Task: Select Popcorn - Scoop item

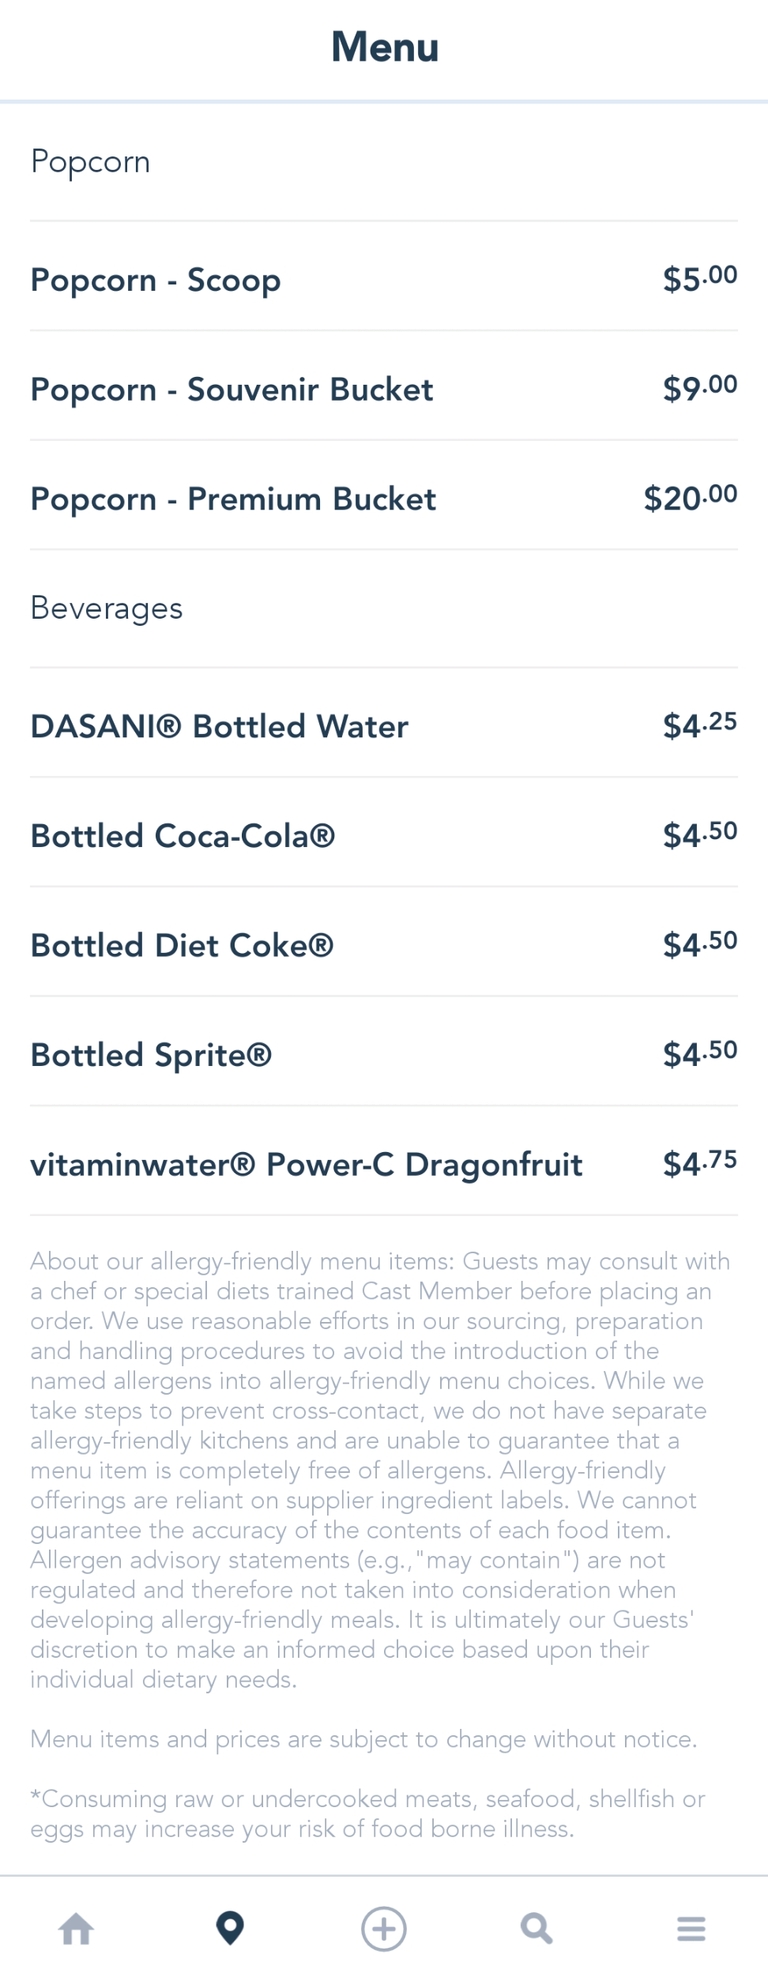Action: coord(156,280)
